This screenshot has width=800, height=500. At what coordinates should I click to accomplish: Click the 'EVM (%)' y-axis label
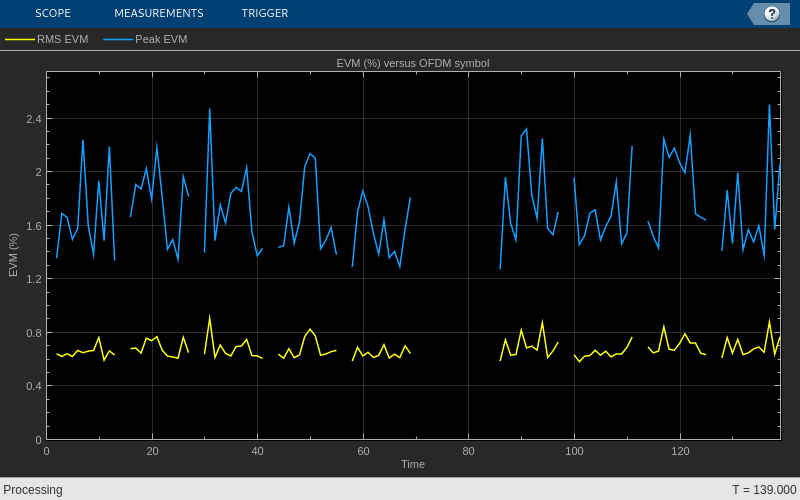click(13, 255)
